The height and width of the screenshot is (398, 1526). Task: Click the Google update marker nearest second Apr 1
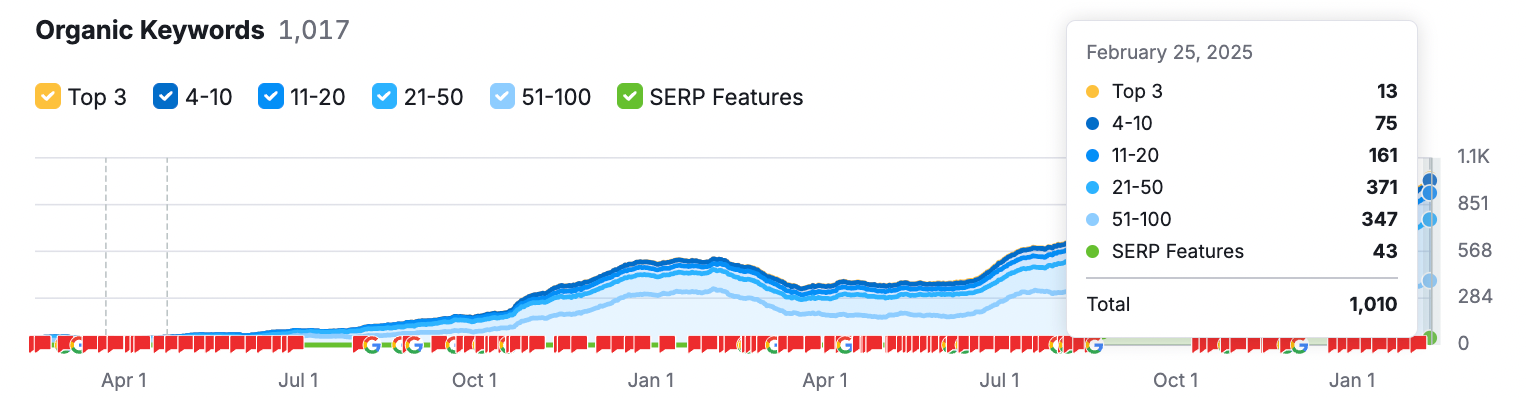pyautogui.click(x=844, y=345)
